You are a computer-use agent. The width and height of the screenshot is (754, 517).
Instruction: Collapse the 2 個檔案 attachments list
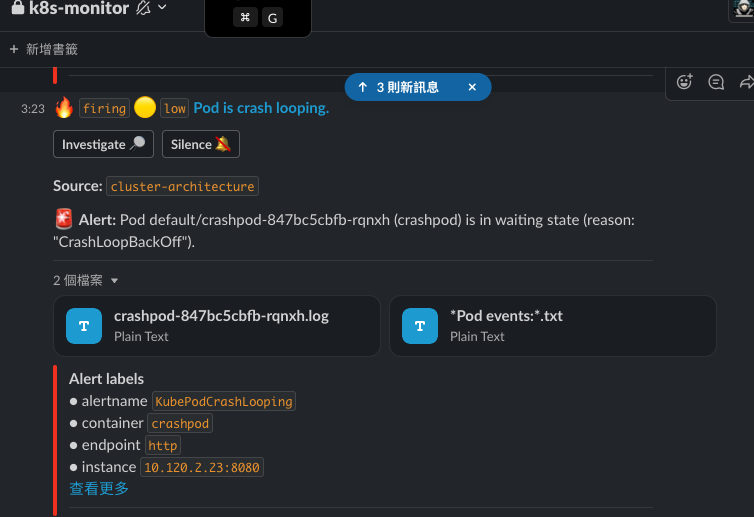click(114, 281)
